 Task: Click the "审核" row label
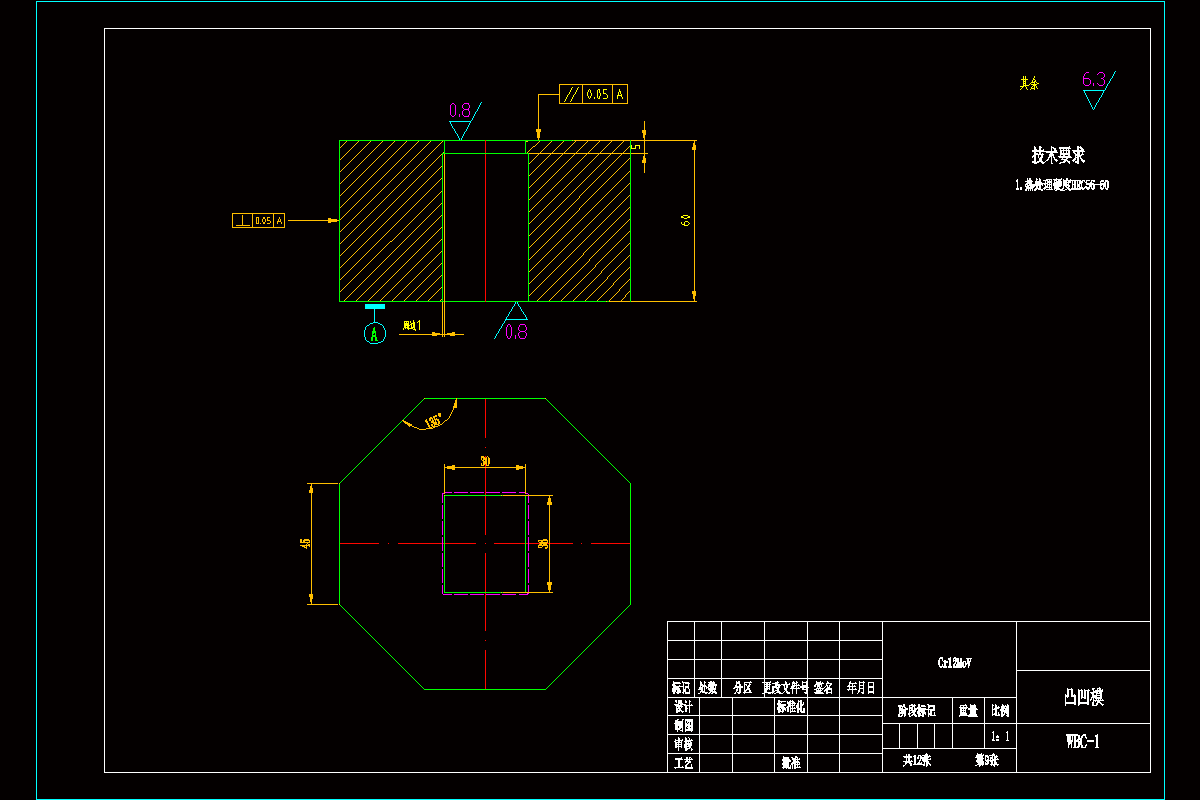[684, 744]
